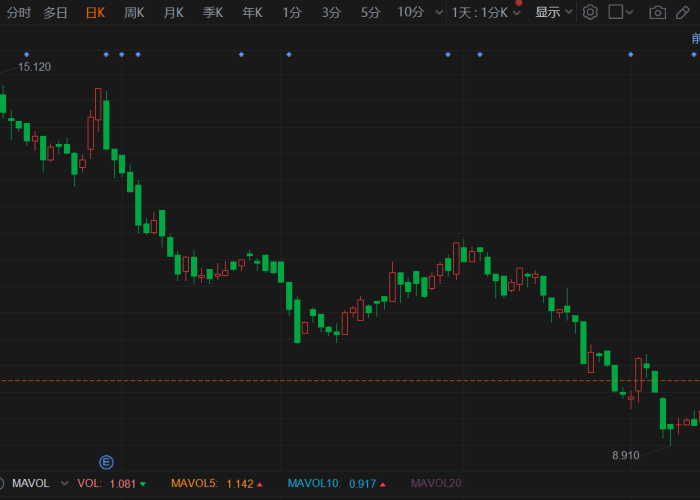Choose the 5分 period
Image resolution: width=700 pixels, height=500 pixels.
[371, 13]
